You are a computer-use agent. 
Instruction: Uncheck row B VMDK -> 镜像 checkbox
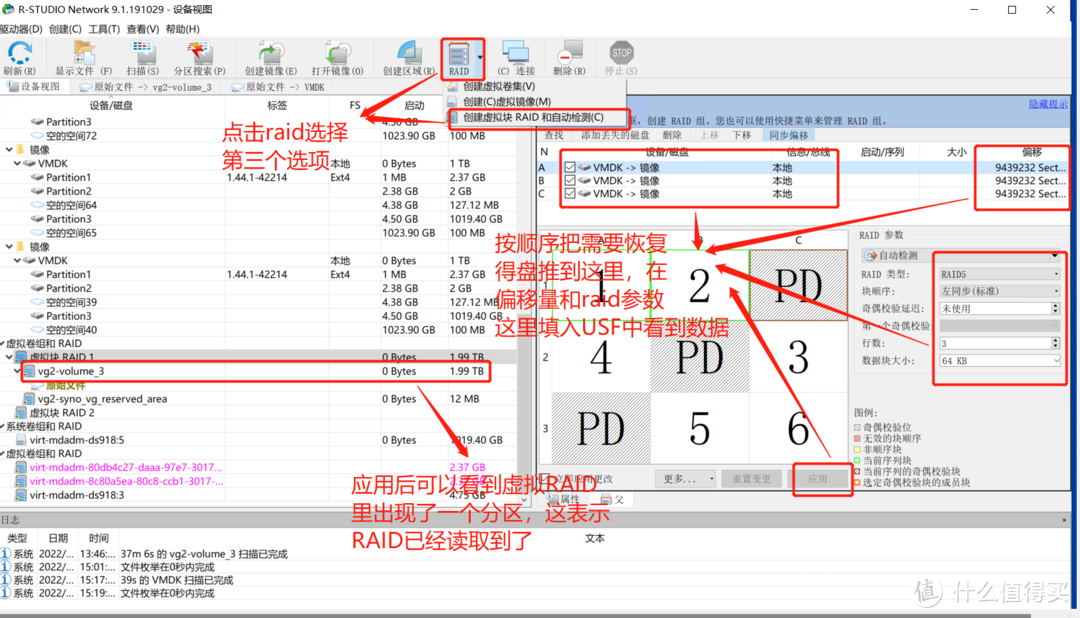(x=570, y=181)
